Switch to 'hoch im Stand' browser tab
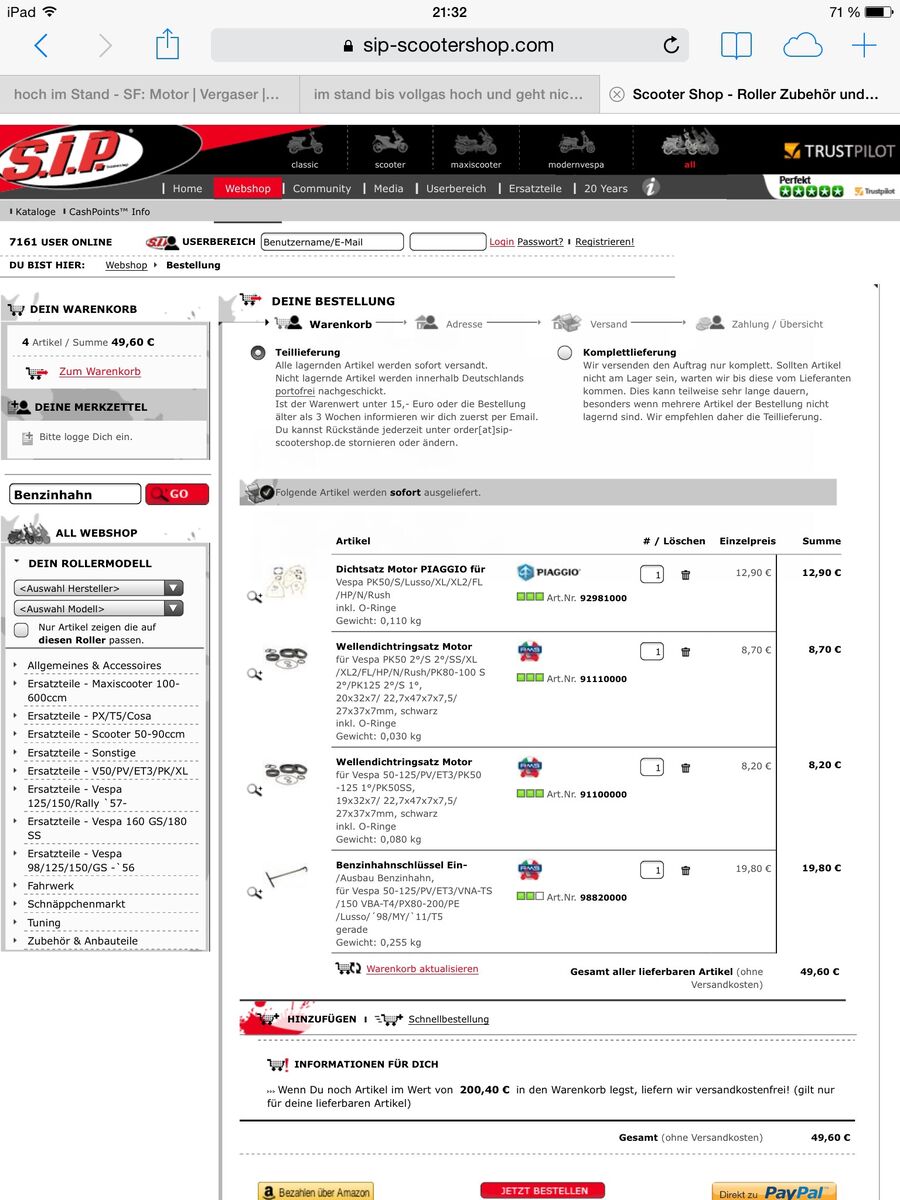The image size is (900, 1200). pos(148,95)
